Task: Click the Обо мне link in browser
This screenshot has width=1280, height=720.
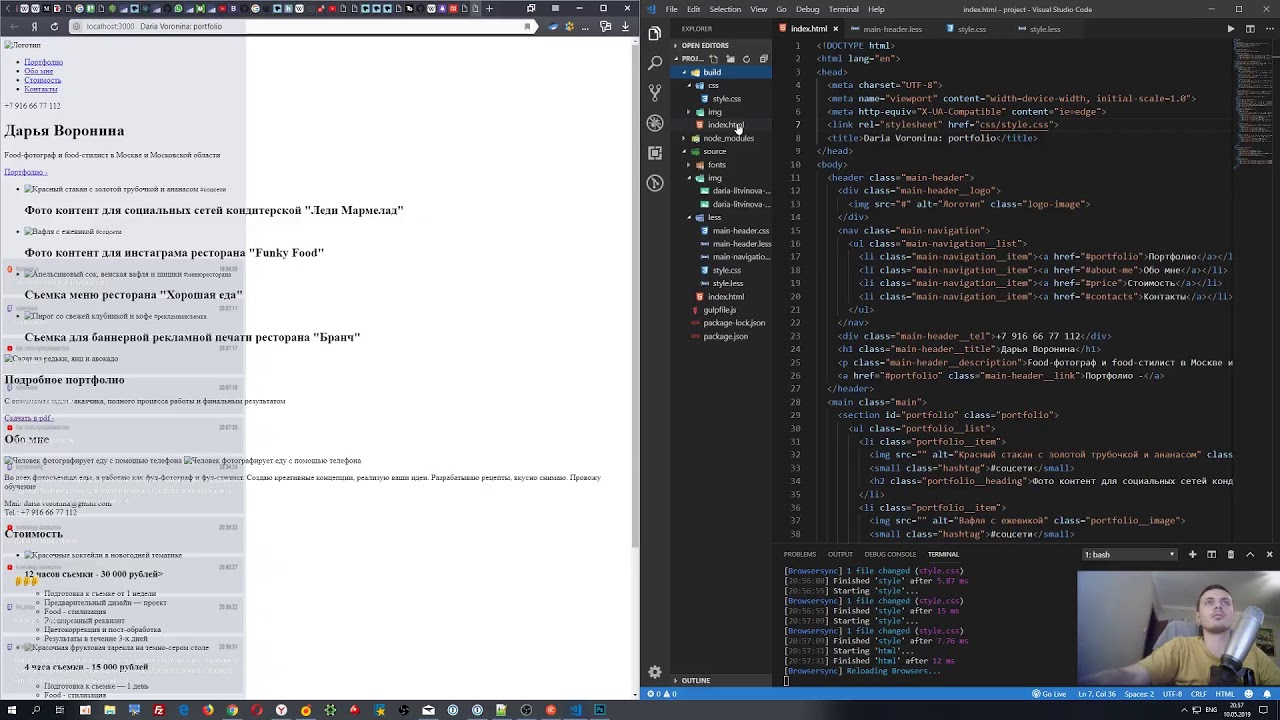Action: [38, 71]
